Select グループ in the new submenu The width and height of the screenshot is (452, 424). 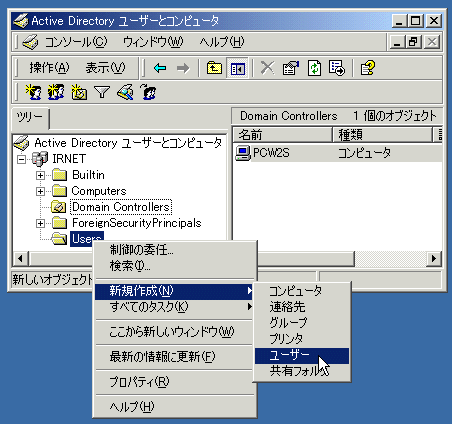(x=302, y=323)
